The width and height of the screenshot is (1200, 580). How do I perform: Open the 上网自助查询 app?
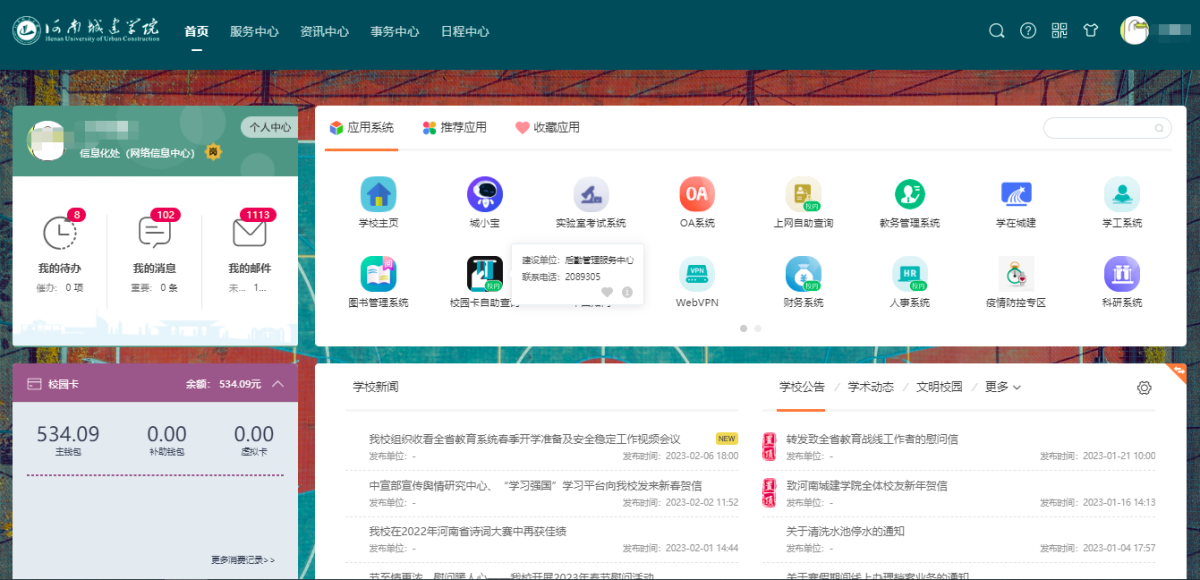(803, 194)
